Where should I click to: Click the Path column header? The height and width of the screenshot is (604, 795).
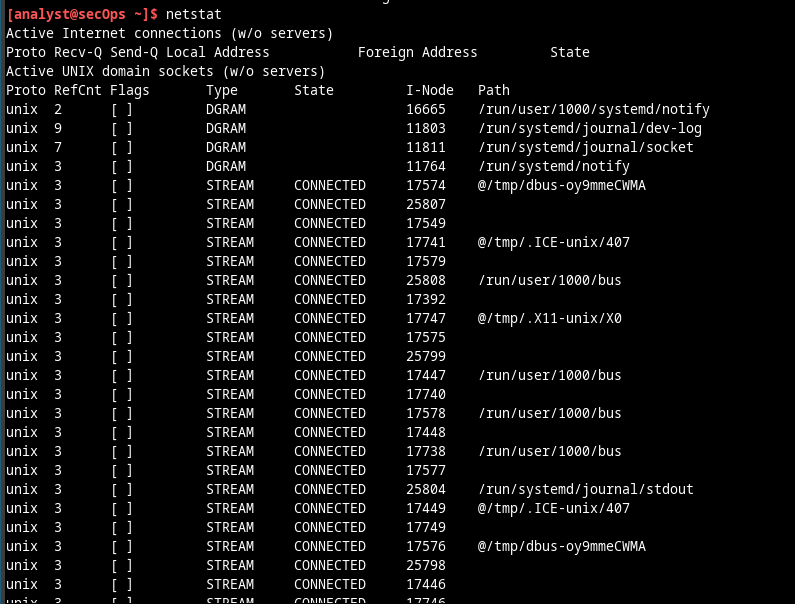[x=494, y=90]
